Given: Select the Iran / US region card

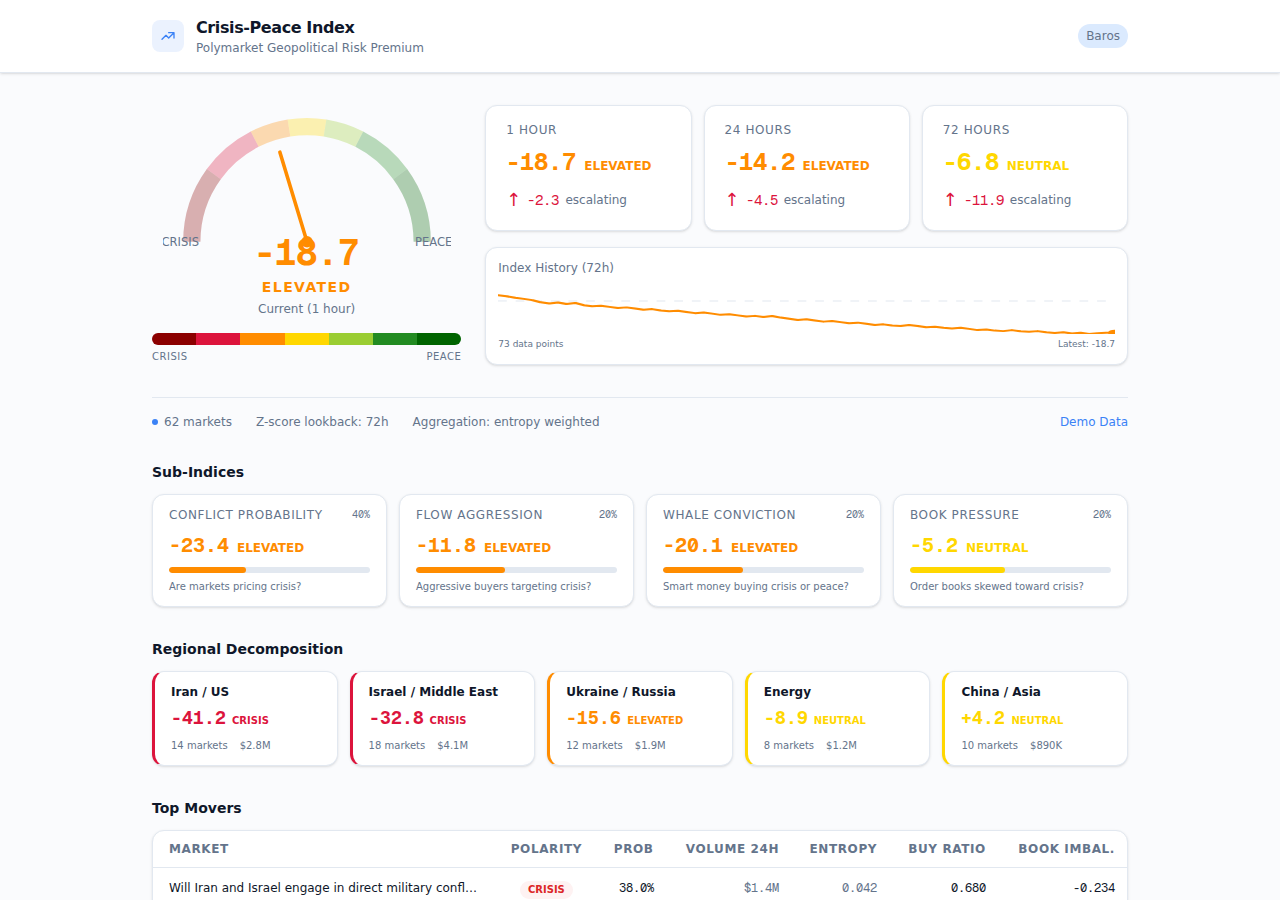Looking at the screenshot, I should [245, 718].
